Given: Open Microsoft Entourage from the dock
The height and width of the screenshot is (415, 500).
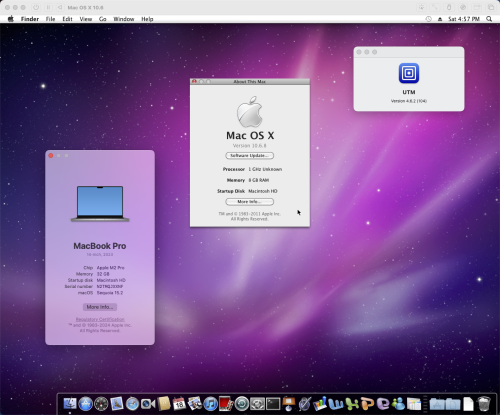Looking at the screenshot, I should pyautogui.click(x=383, y=404).
